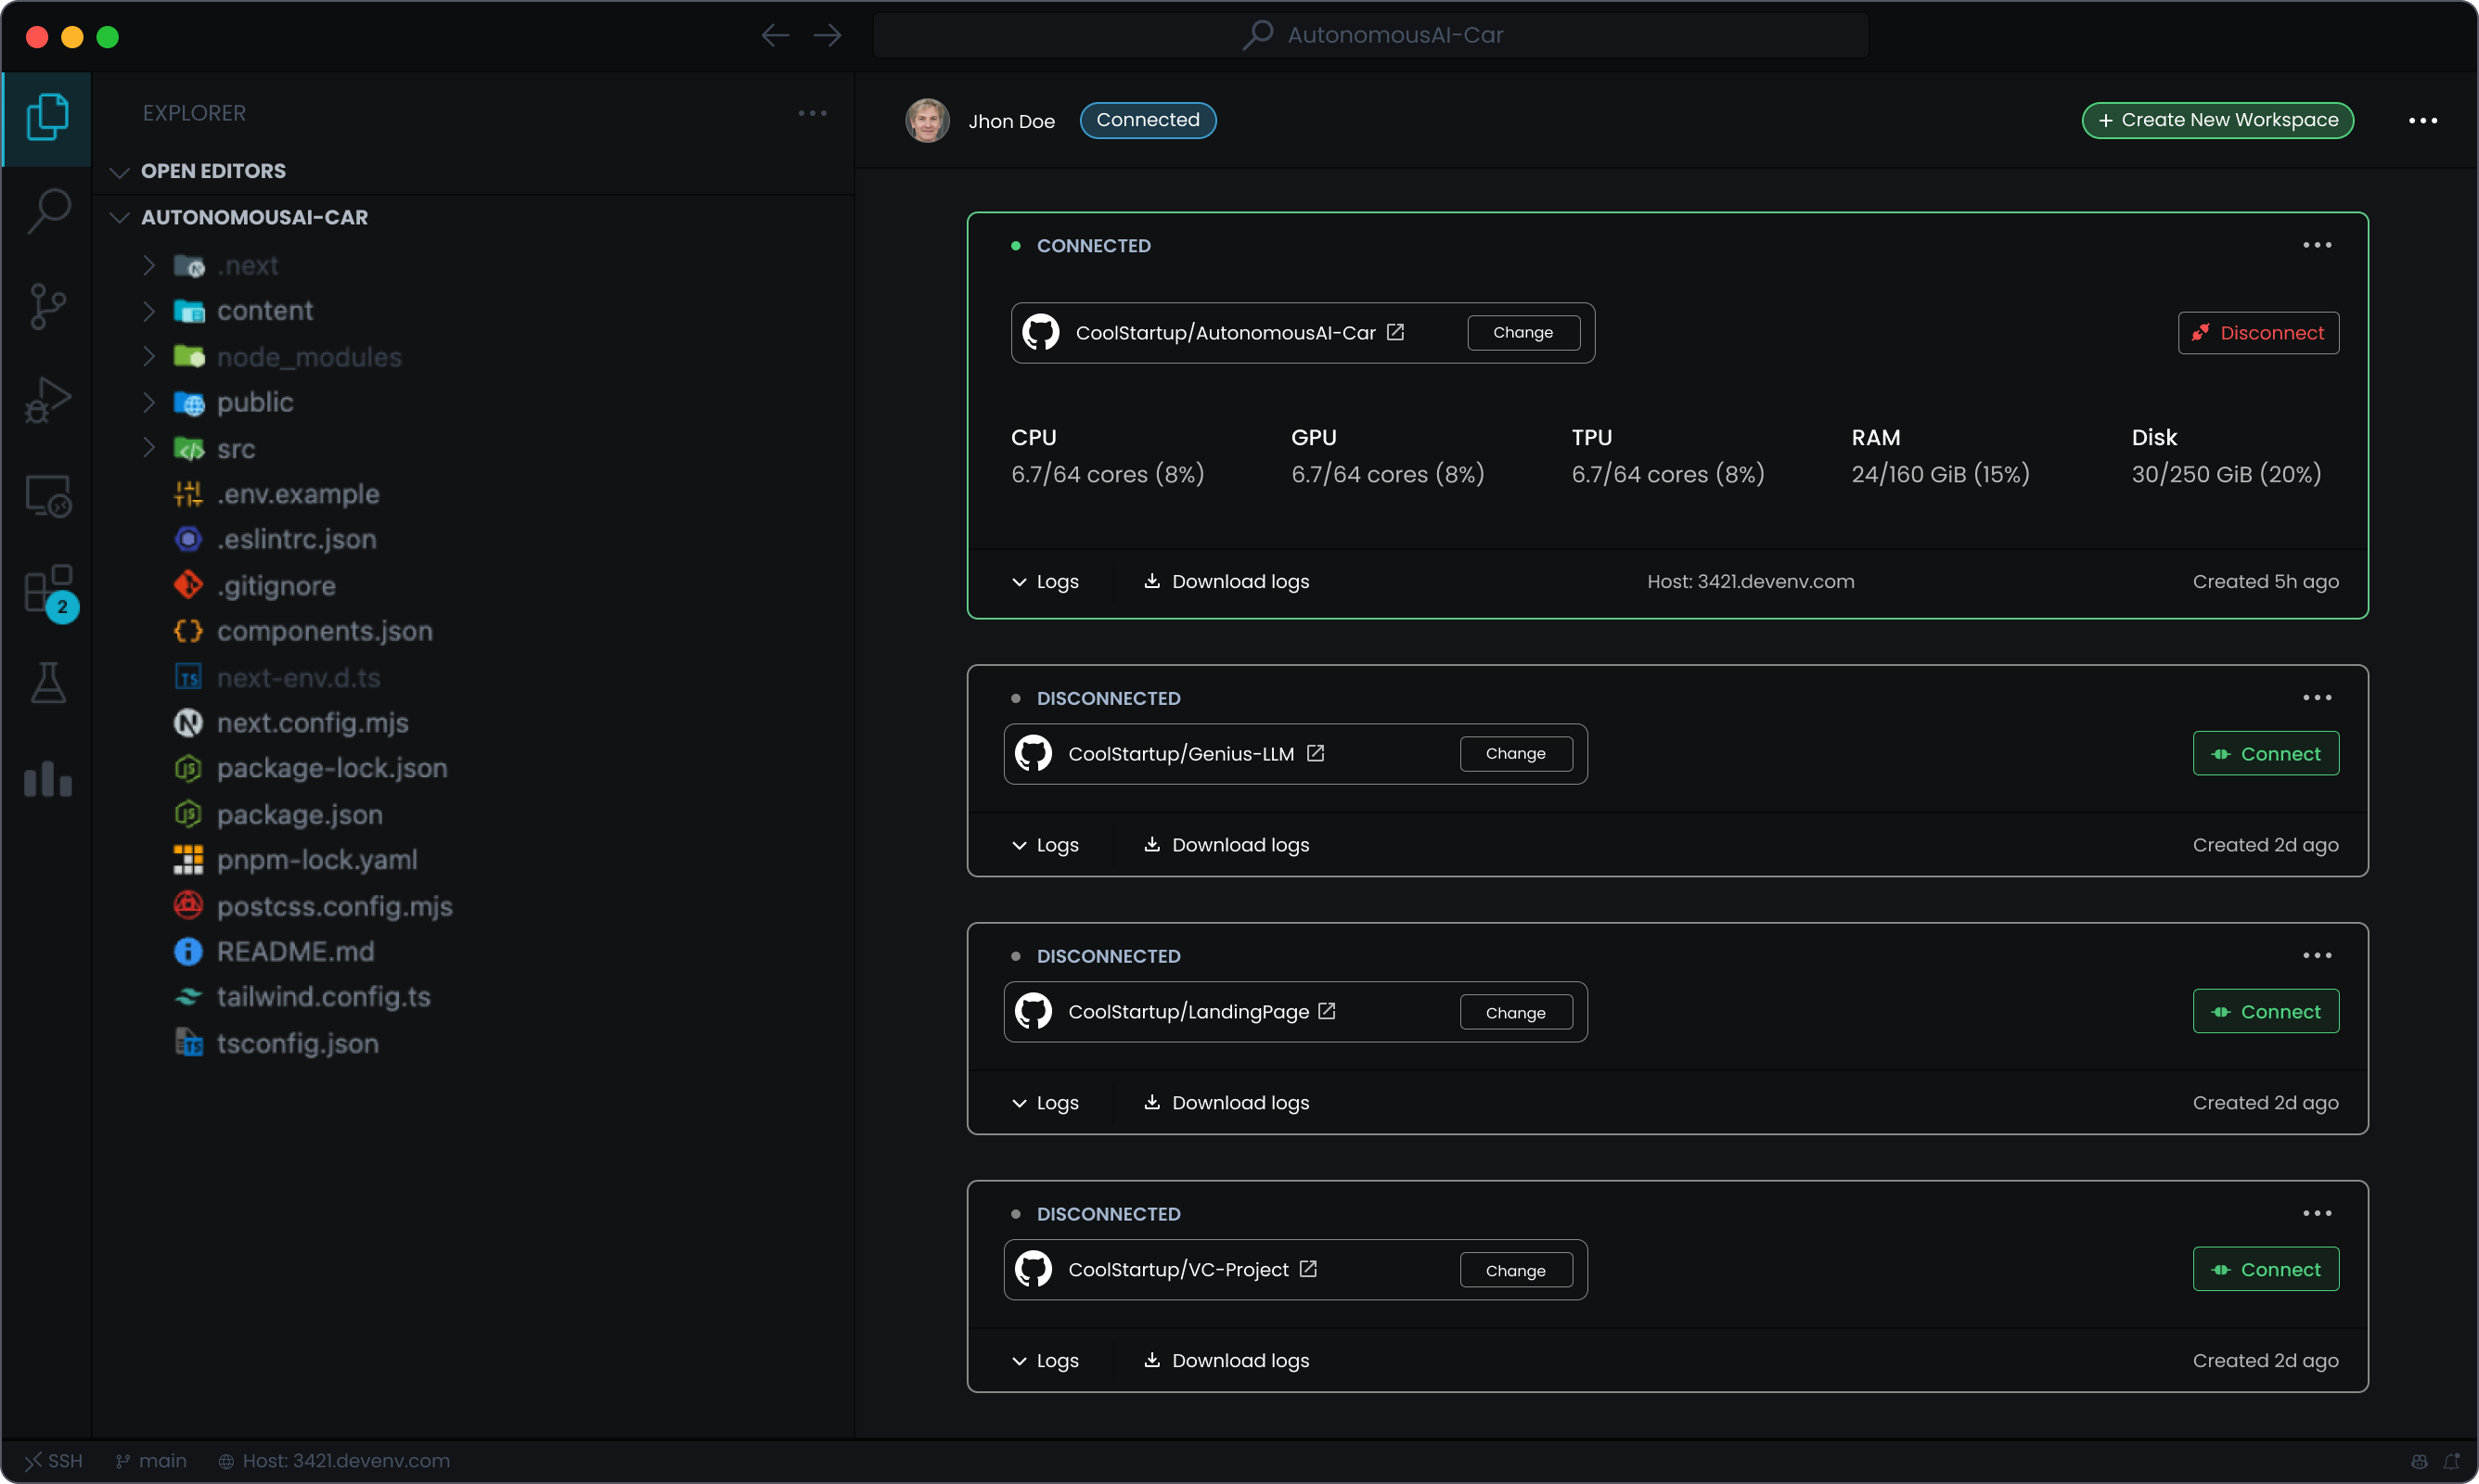Open the next.config.mjs file
Viewport: 2479px width, 1484px height.
[x=292, y=722]
